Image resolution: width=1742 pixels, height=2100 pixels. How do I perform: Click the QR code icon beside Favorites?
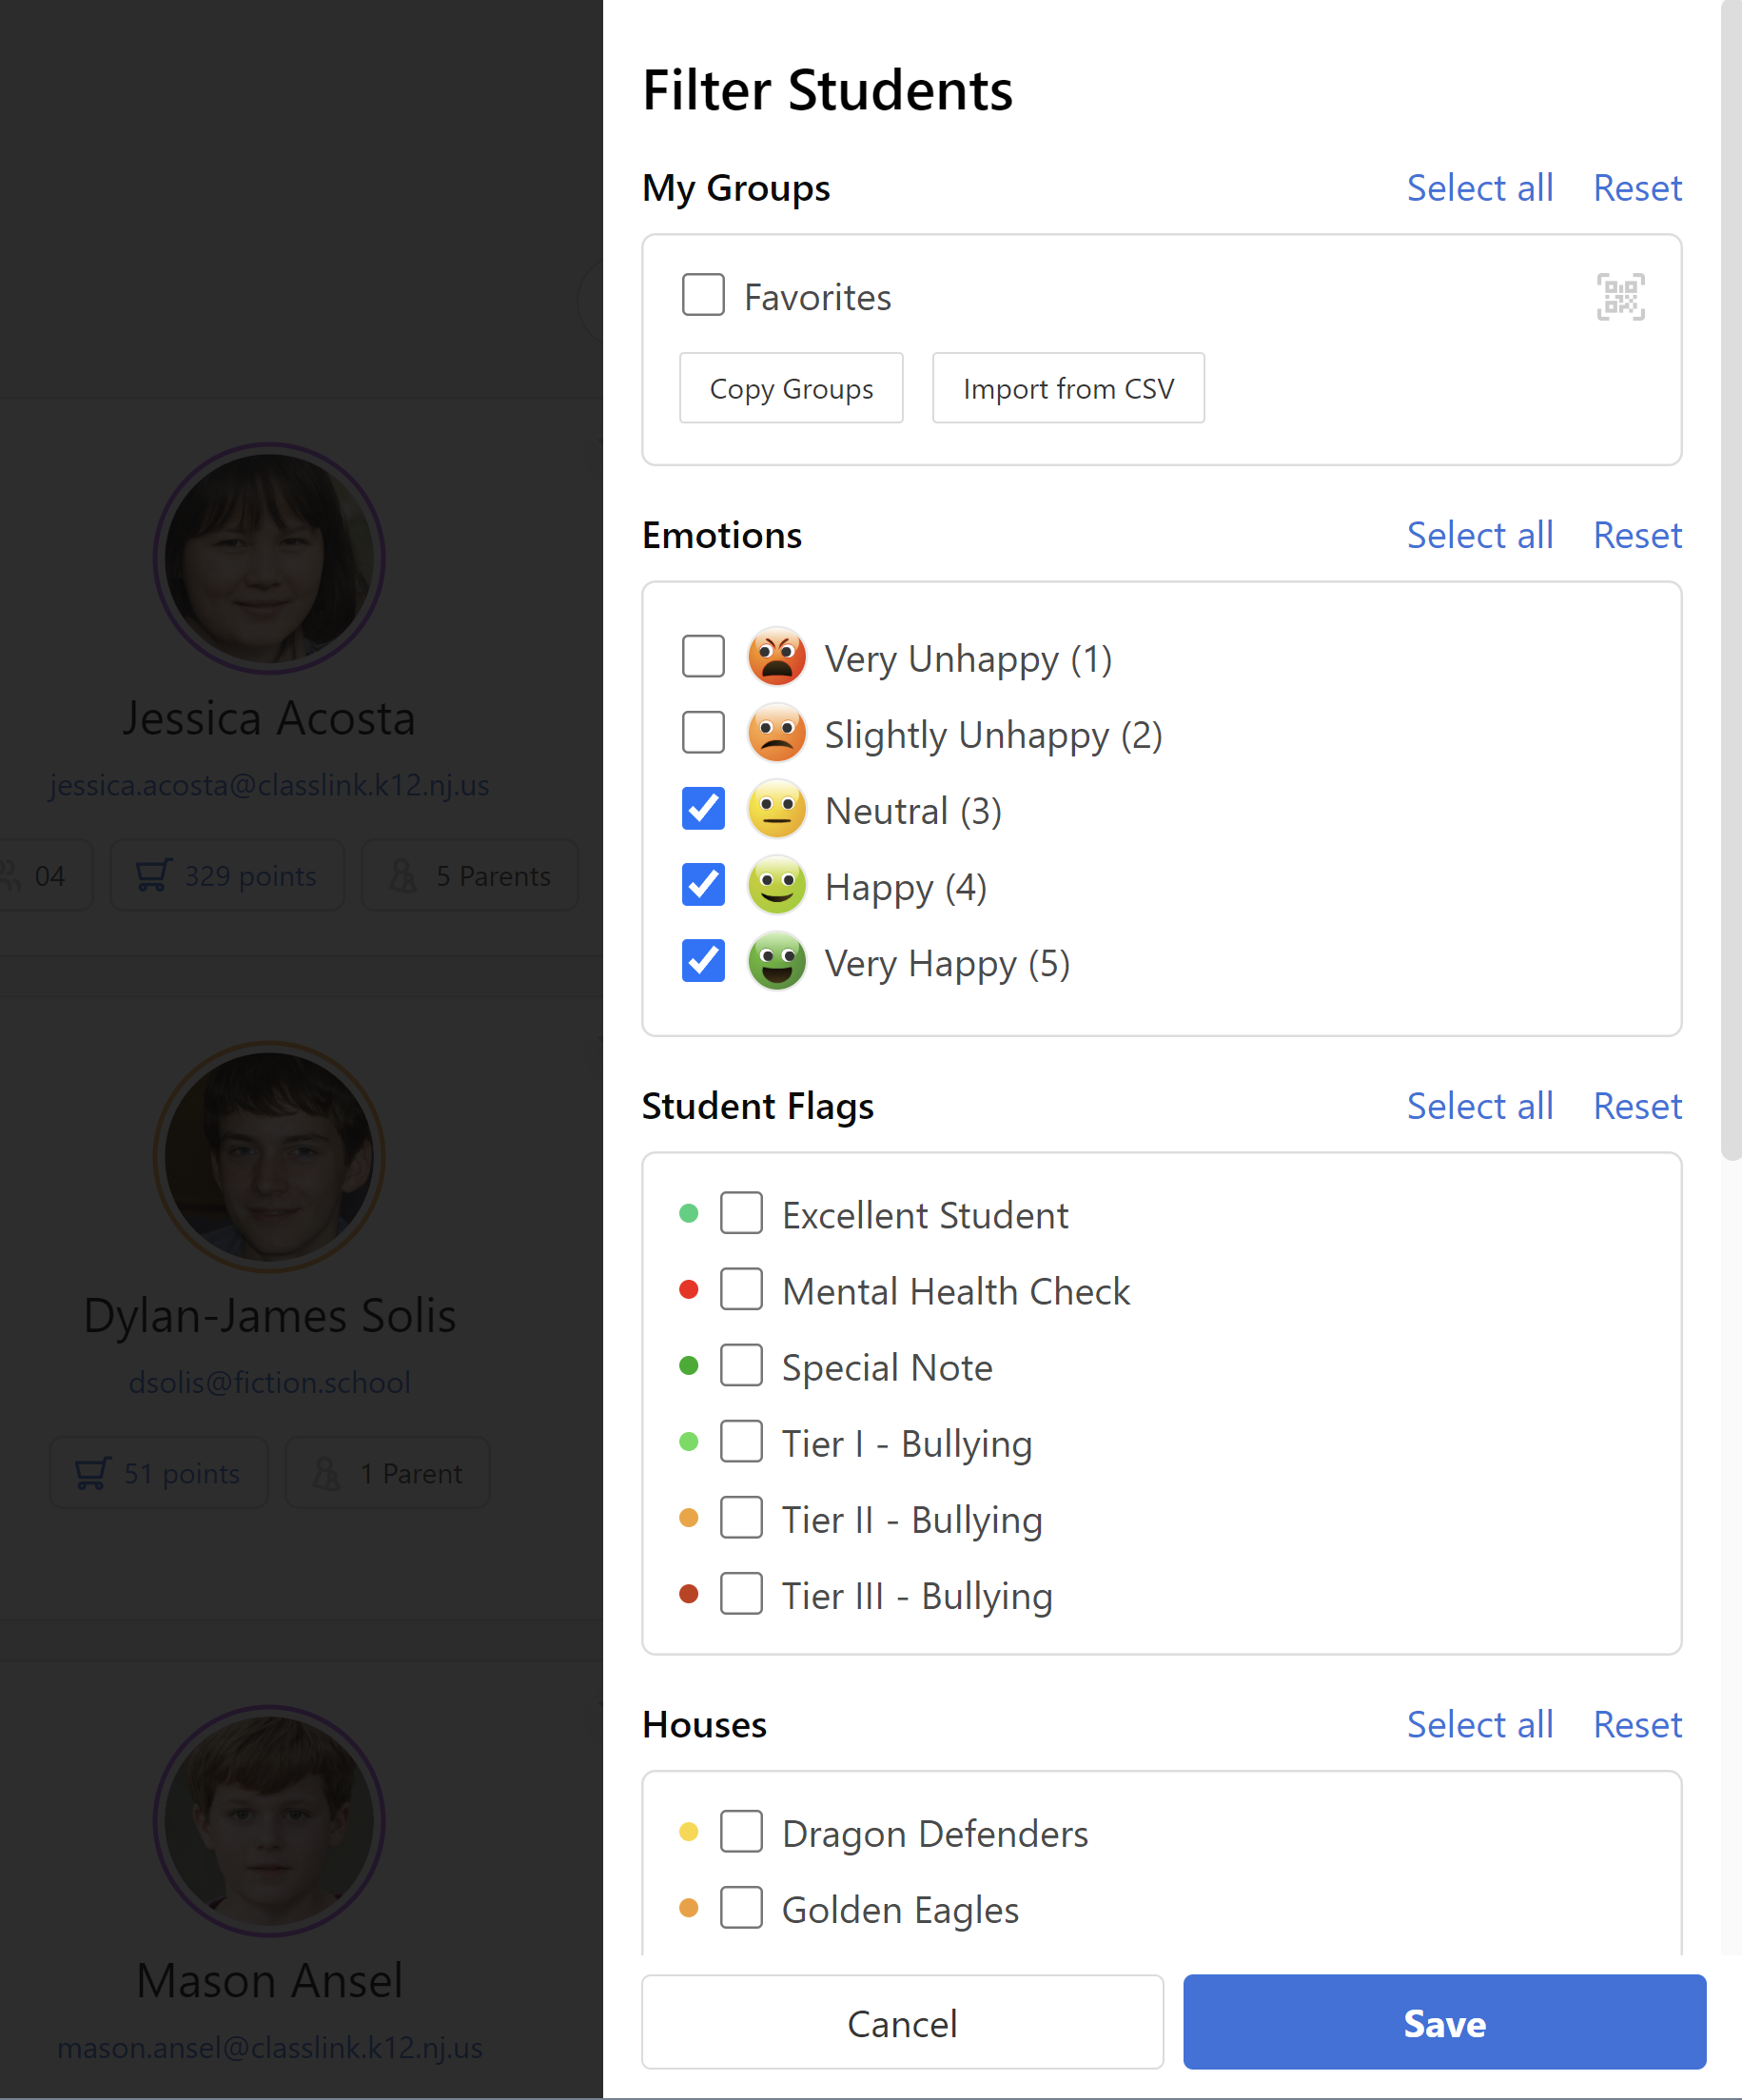pos(1620,297)
